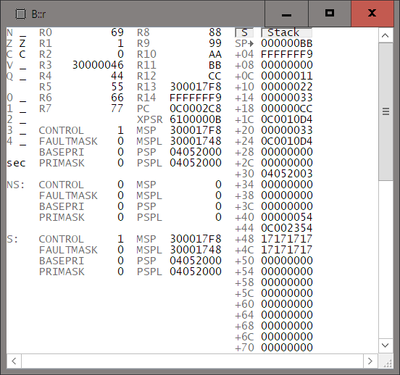The height and width of the screenshot is (375, 400).
Task: Select the R1 register value 1
Action: (120, 43)
